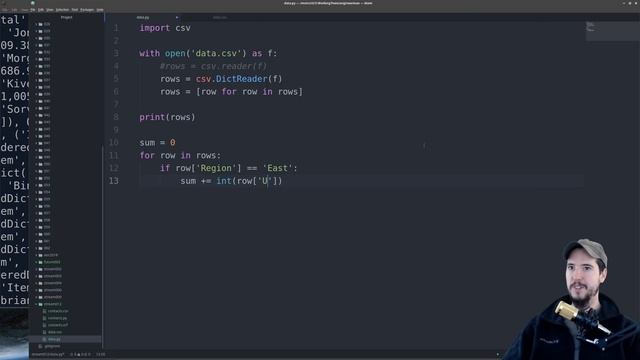
Task: Select data.py in the project tree
Action: [x=54, y=339]
